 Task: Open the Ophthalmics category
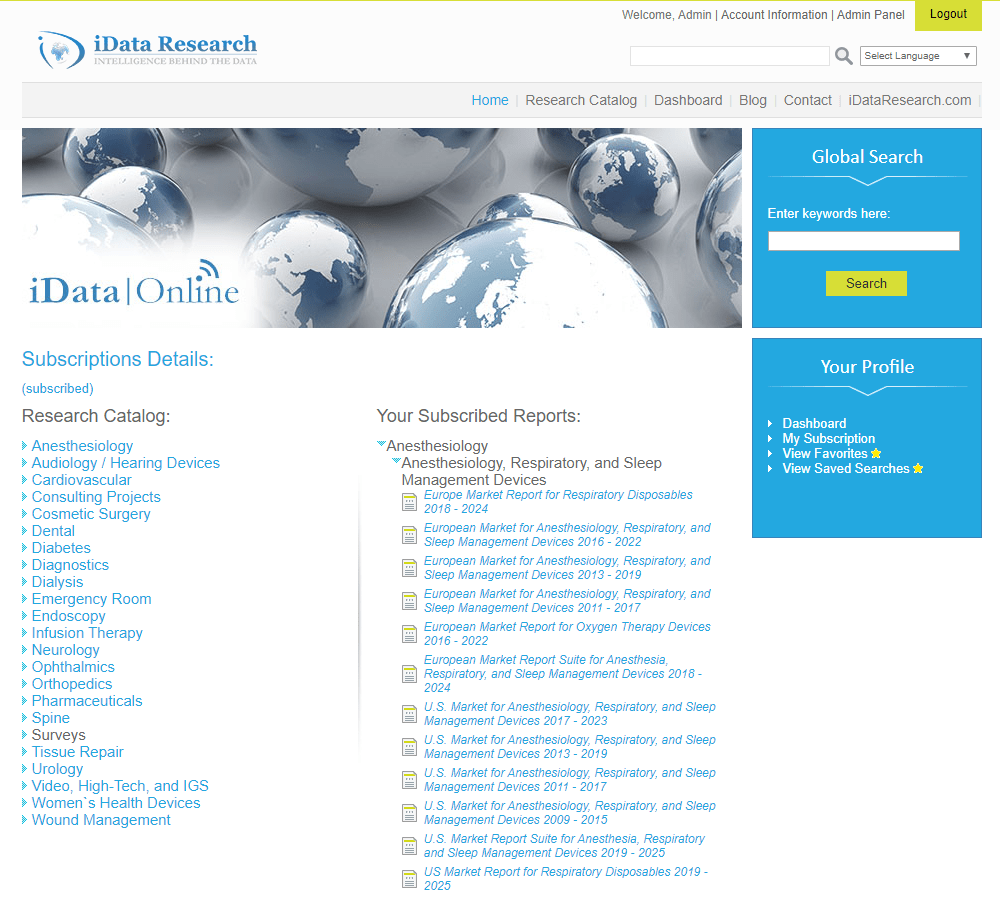[73, 667]
